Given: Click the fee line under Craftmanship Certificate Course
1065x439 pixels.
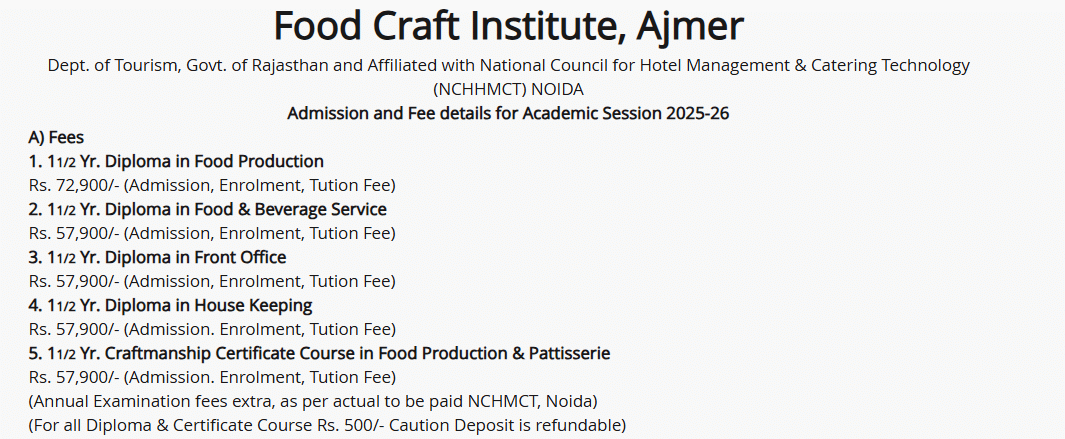Looking at the screenshot, I should click(x=212, y=377).
